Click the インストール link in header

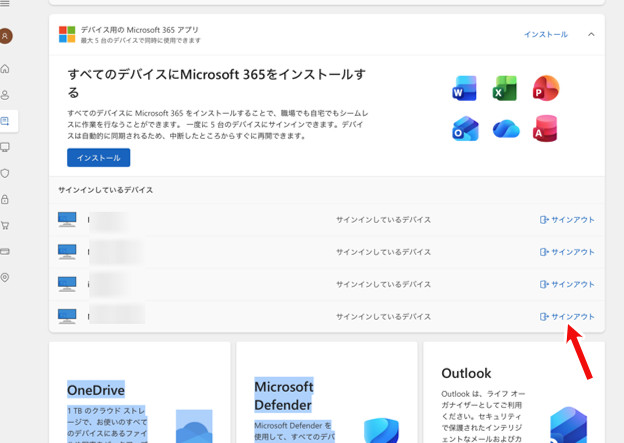coord(546,34)
